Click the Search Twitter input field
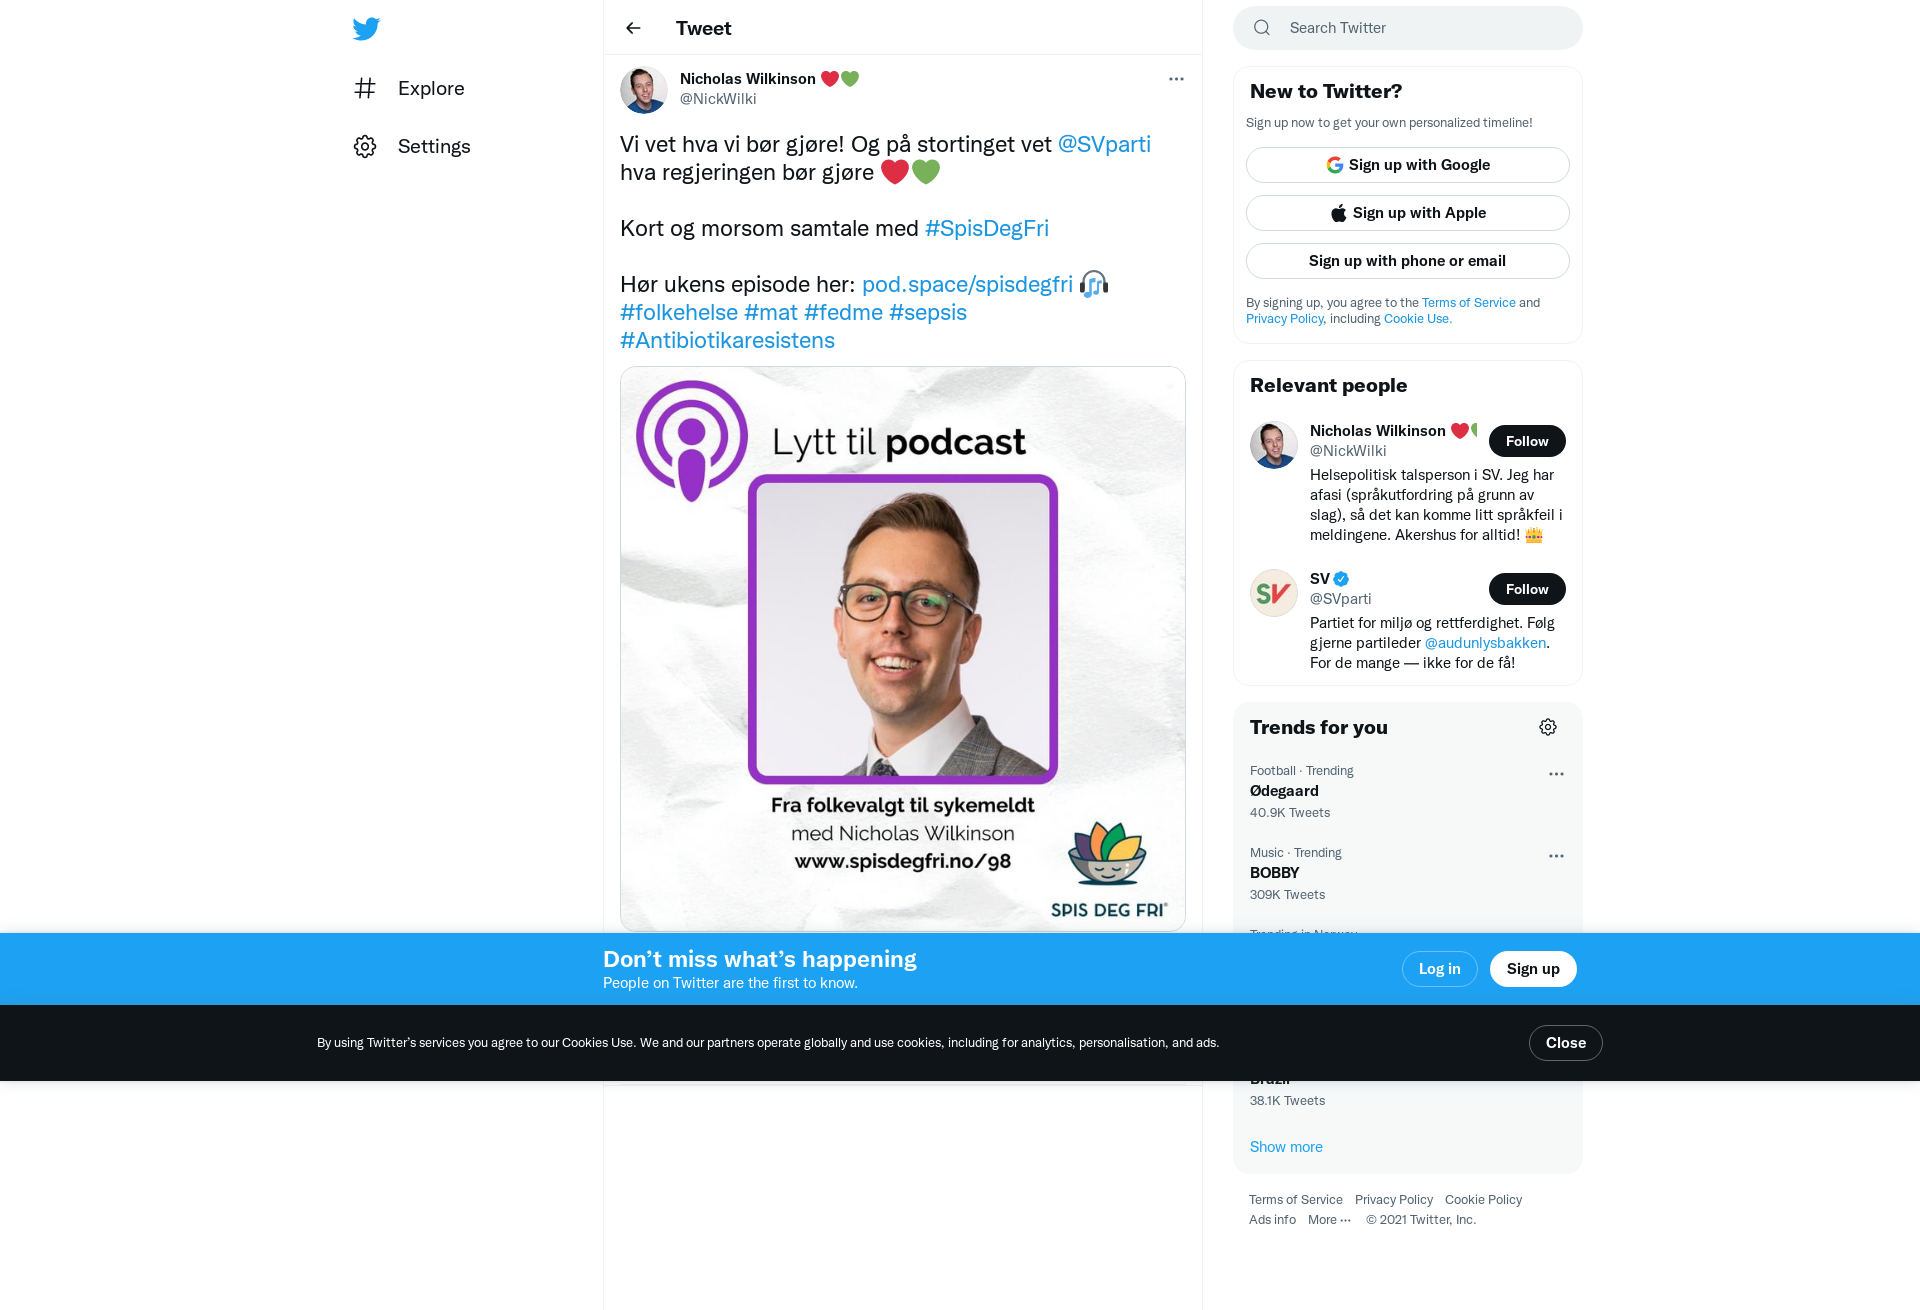Screen dimensions: 1920x1310 [x=1408, y=28]
